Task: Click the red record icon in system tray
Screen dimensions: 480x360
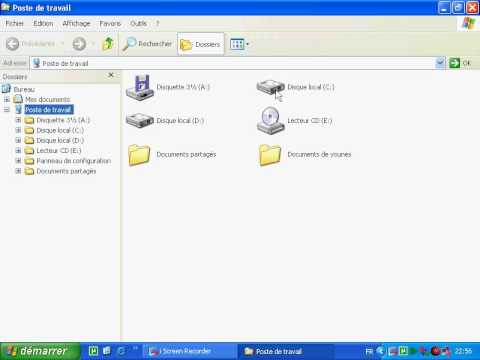Action: (435, 351)
